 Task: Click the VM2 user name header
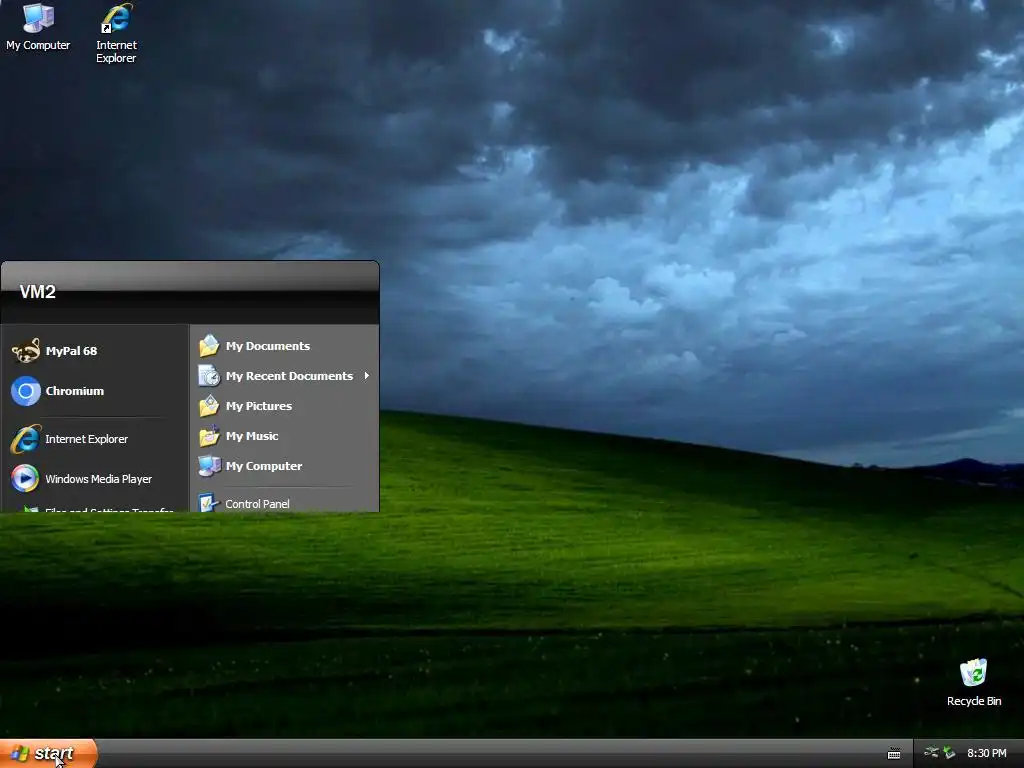pyautogui.click(x=37, y=292)
